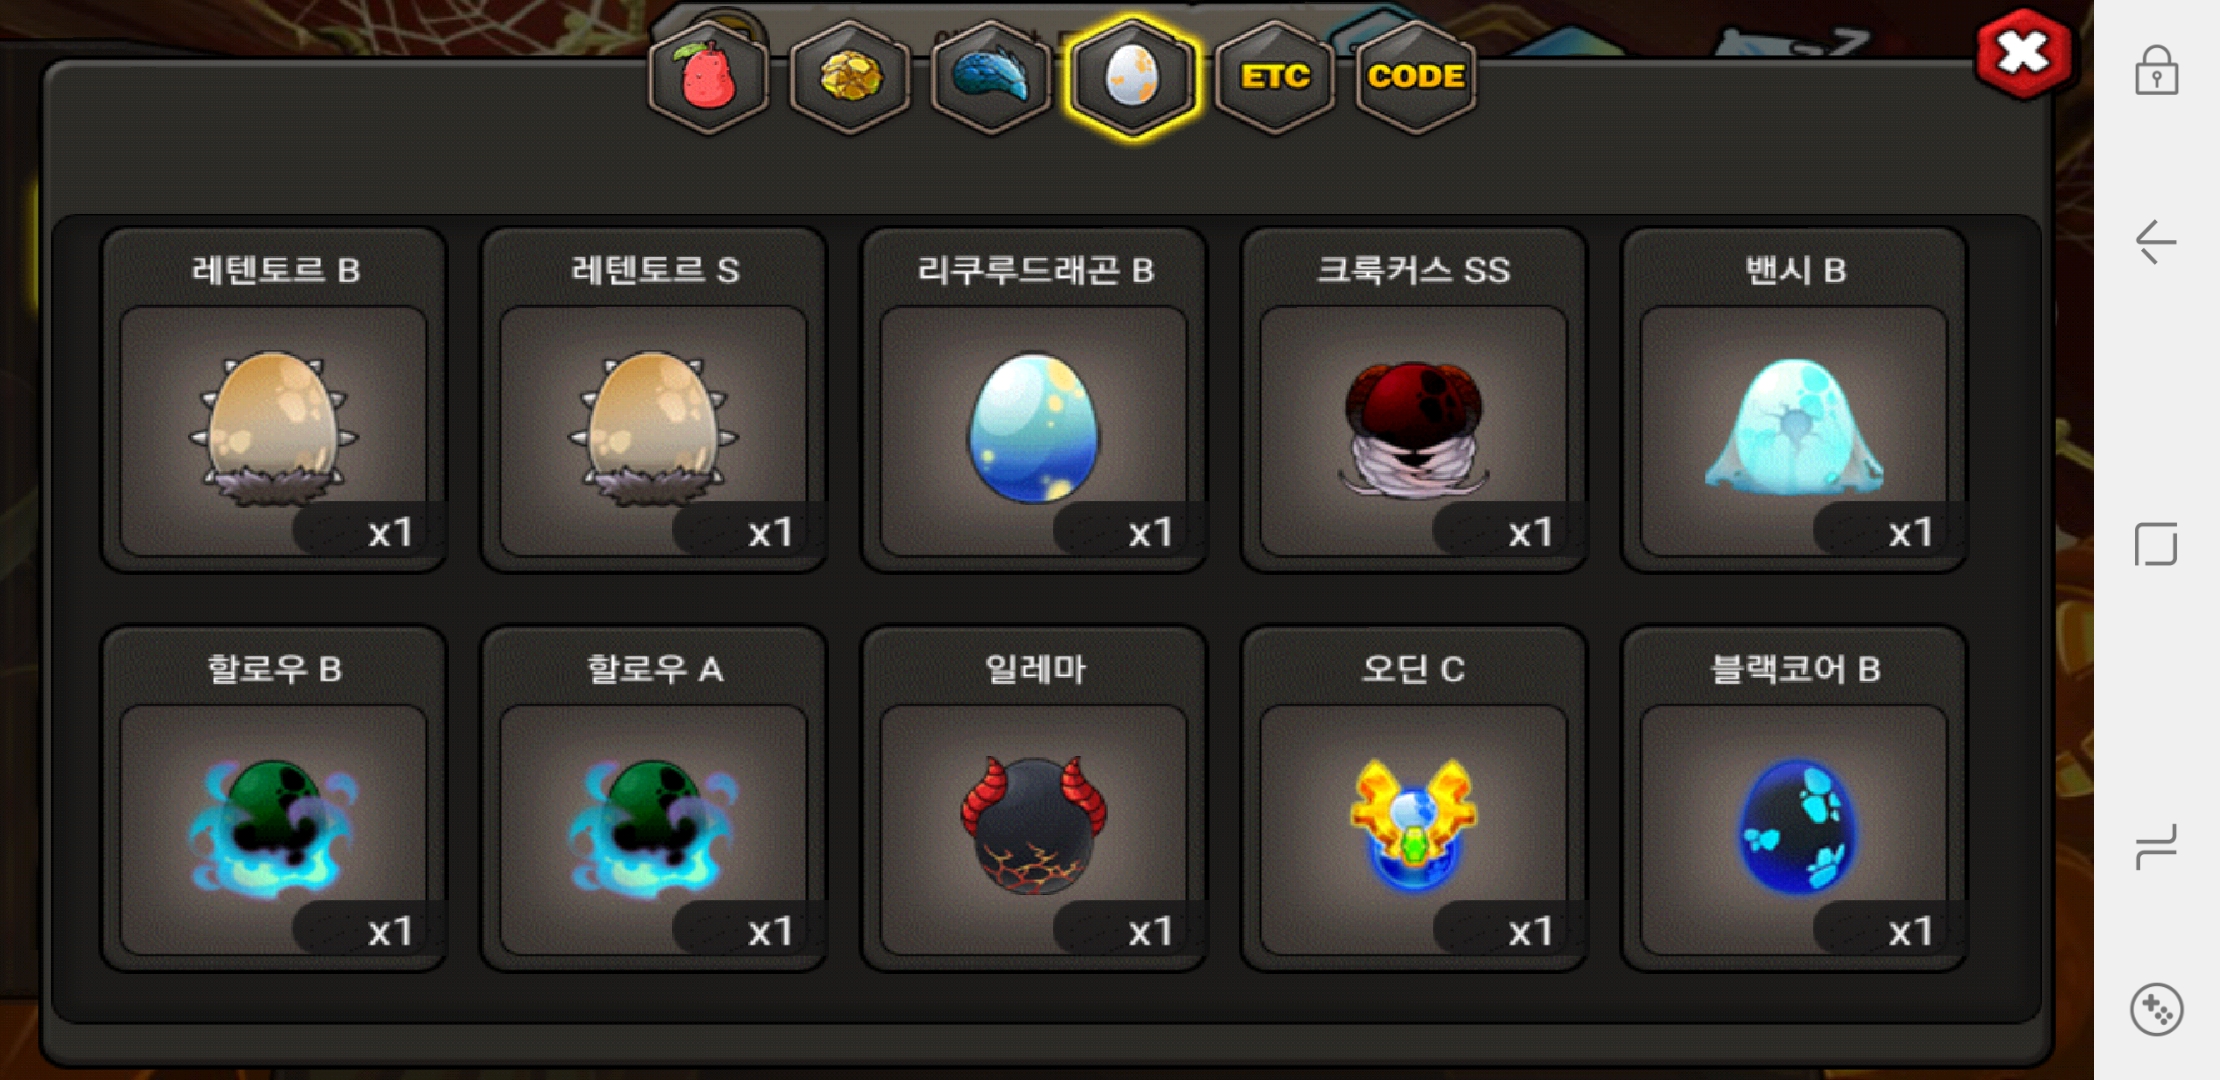The height and width of the screenshot is (1080, 2220).
Task: Pick the 리쿠루드래곤 B blue egg
Action: click(x=1034, y=400)
